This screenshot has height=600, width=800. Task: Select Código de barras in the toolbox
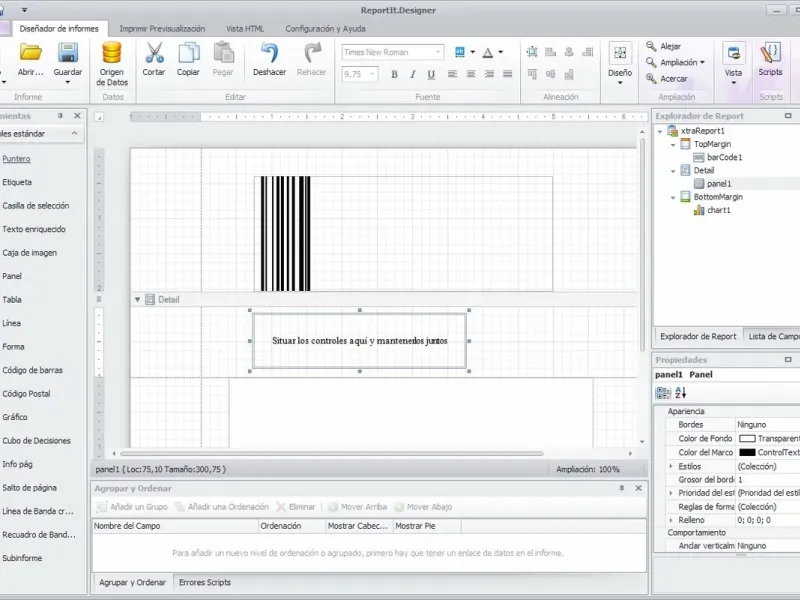tap(32, 370)
